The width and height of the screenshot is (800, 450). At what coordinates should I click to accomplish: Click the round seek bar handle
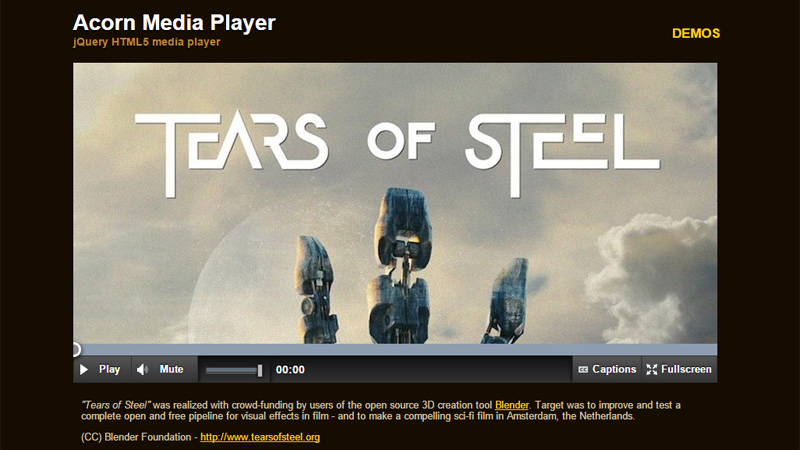(76, 349)
